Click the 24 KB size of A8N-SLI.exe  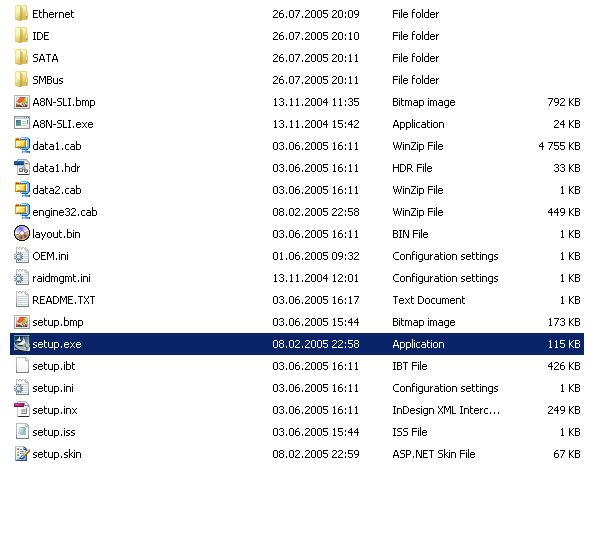567,124
